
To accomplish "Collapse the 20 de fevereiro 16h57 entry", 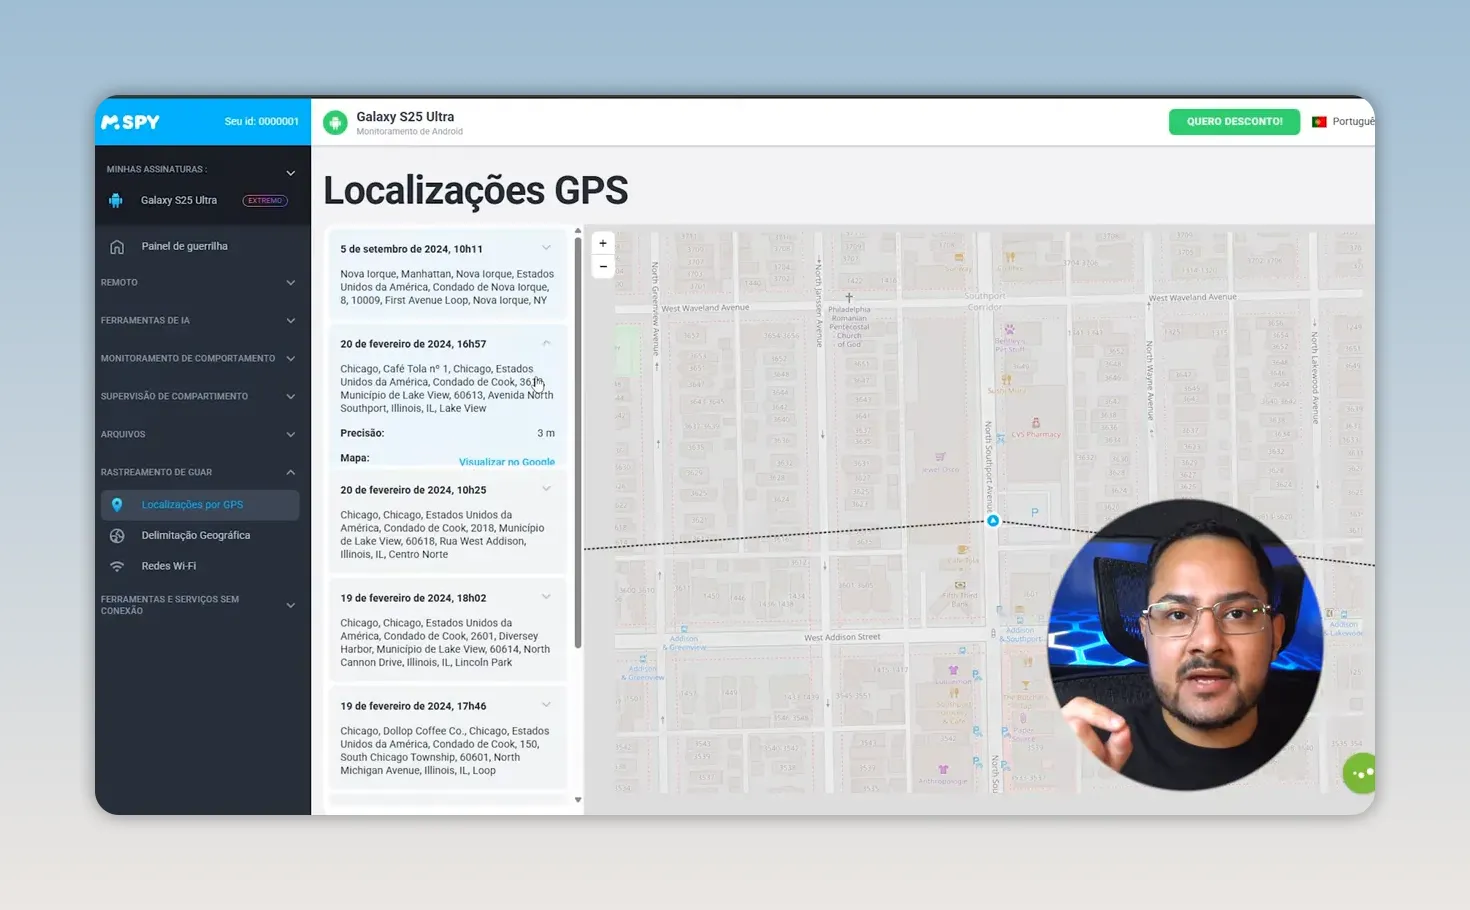I will coord(546,343).
